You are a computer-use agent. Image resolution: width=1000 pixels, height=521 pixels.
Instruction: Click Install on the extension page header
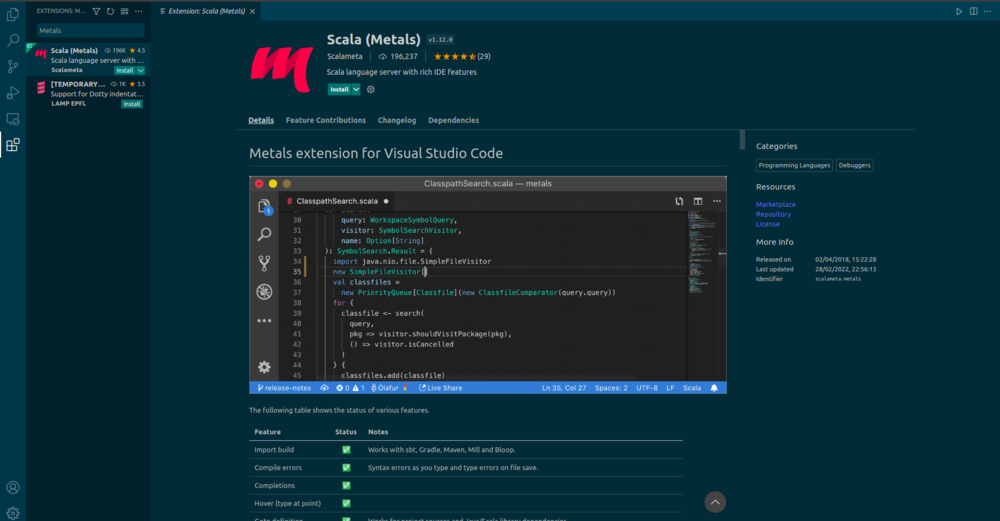(339, 90)
